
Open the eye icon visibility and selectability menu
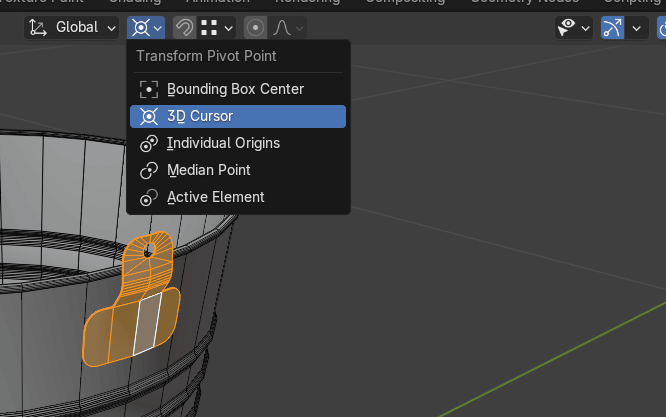pos(574,28)
